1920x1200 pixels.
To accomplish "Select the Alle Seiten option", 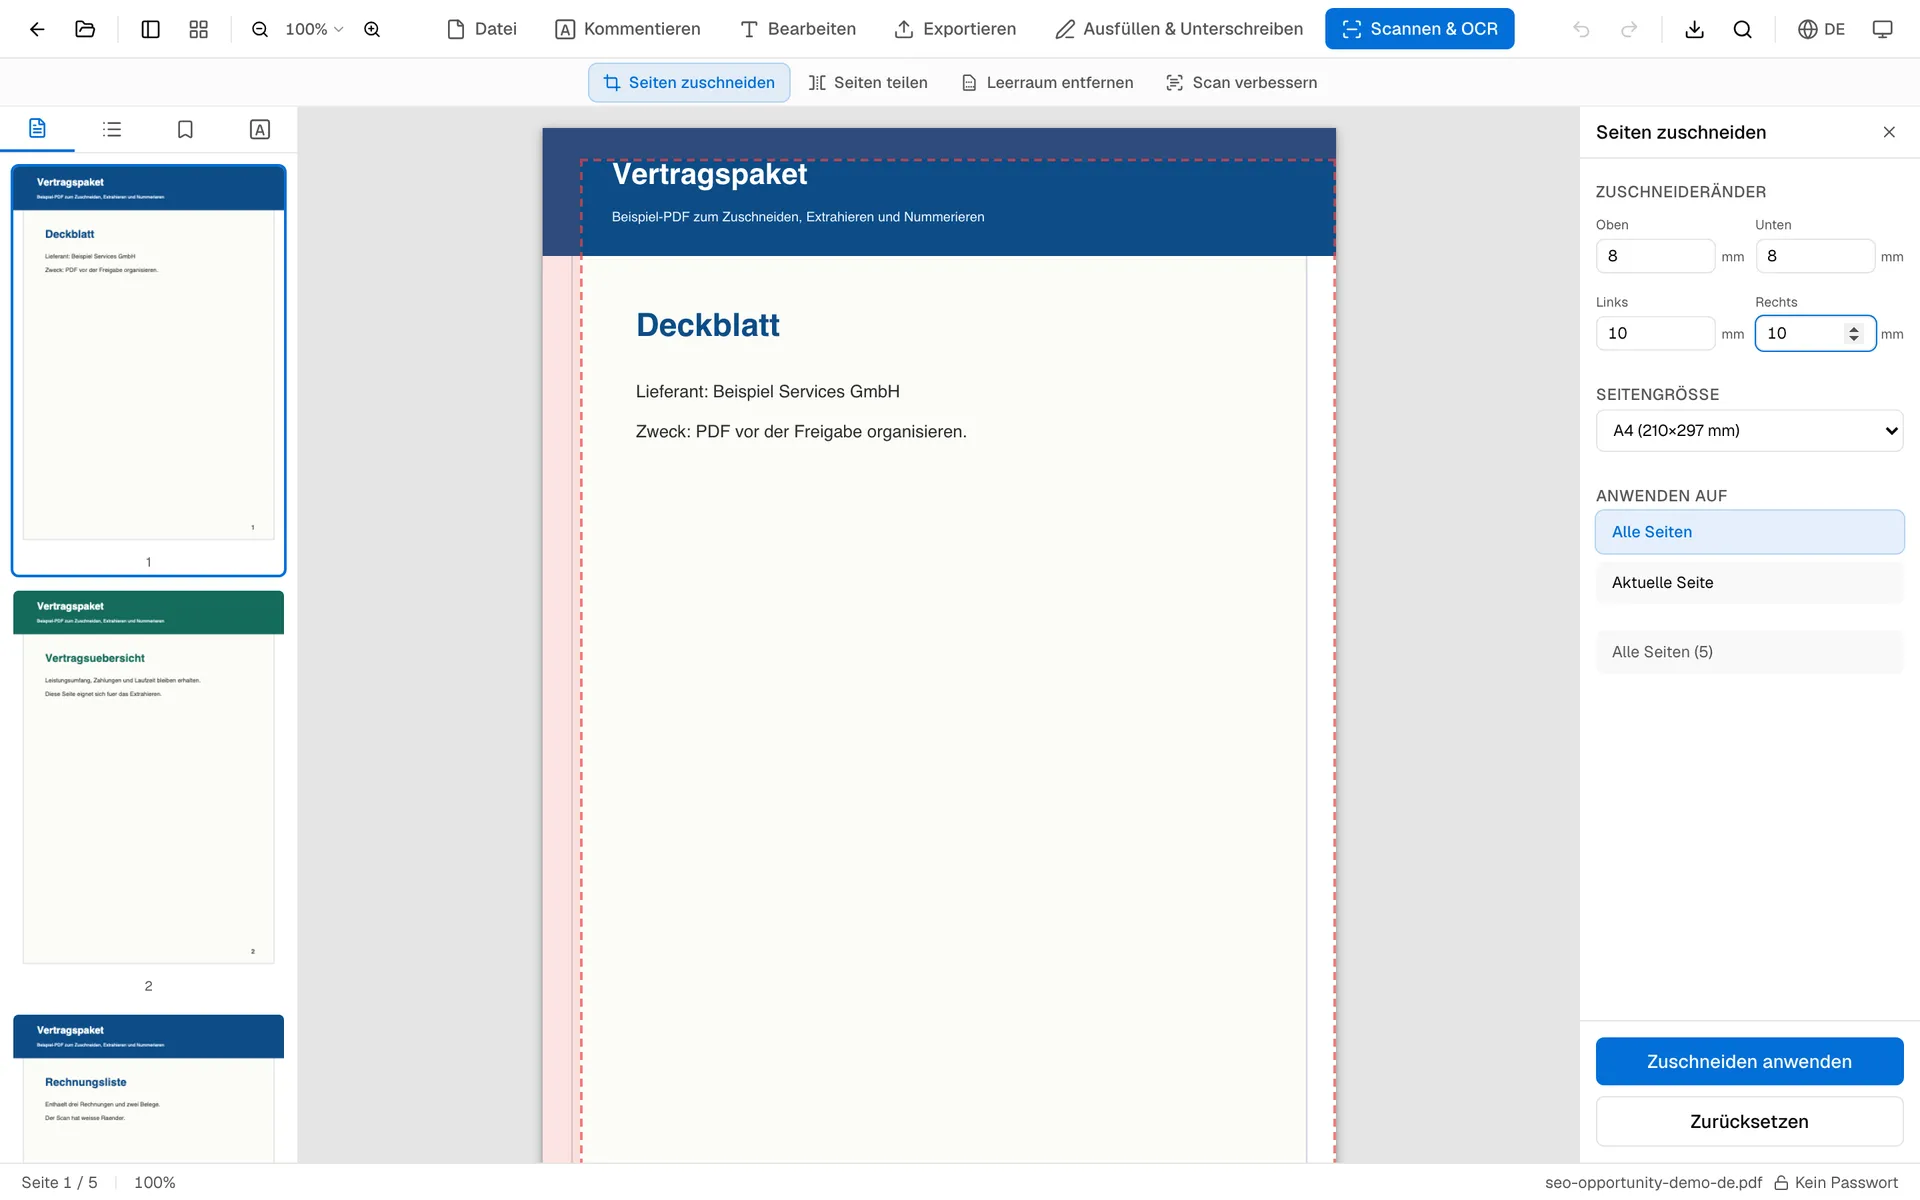I will [1749, 532].
